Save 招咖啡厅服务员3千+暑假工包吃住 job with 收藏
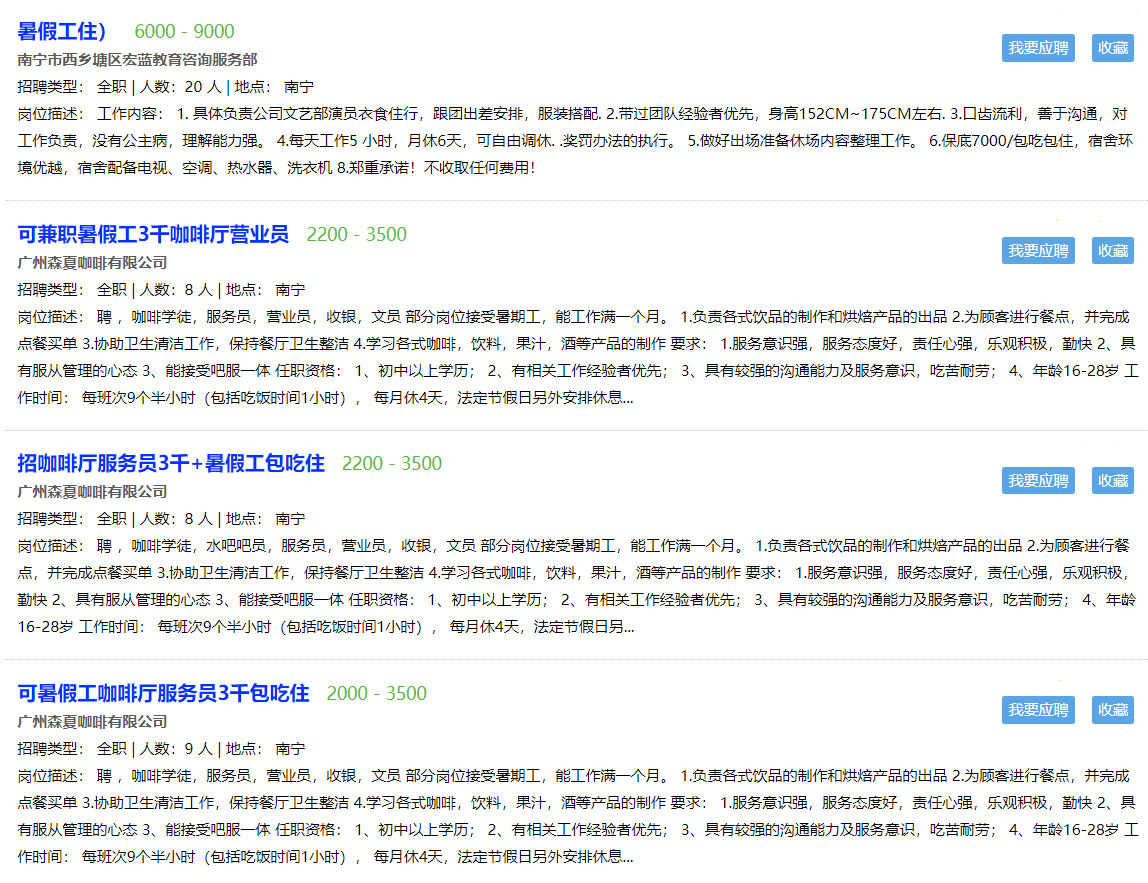Image resolution: width=1148 pixels, height=883 pixels. point(1112,481)
